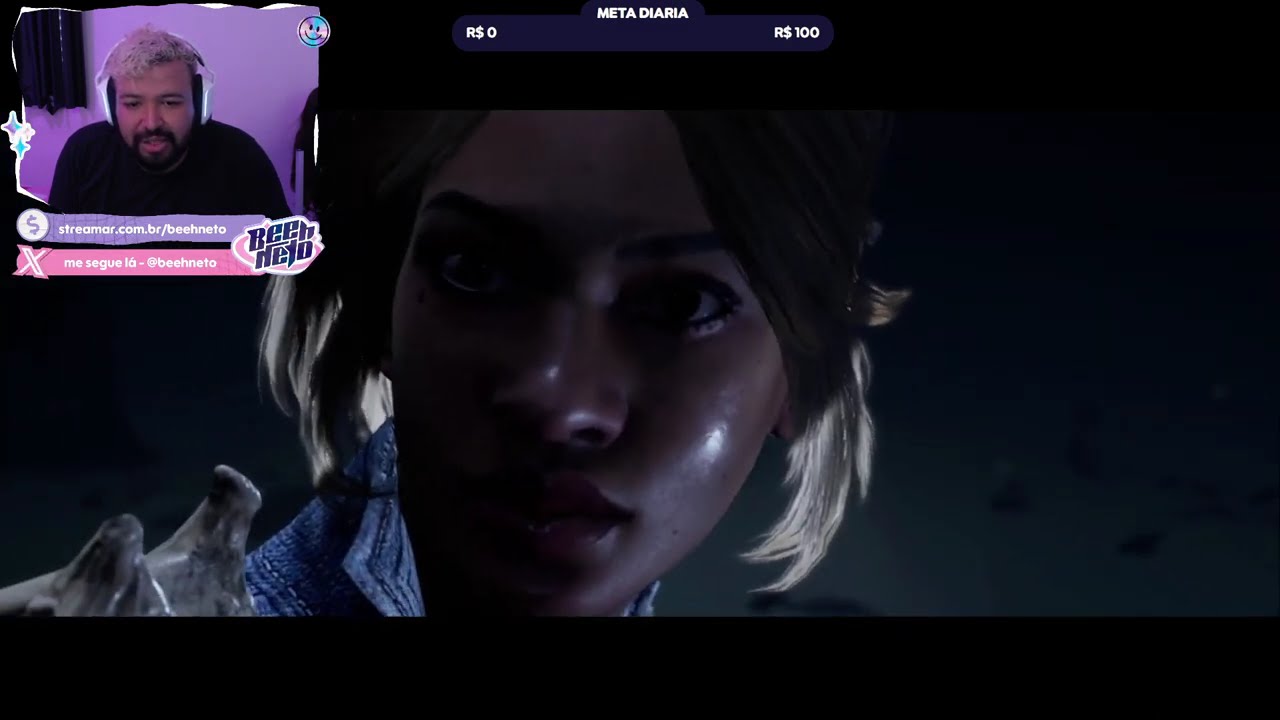Click the daily goal progress bar
This screenshot has width=1280, height=720.
642,34
